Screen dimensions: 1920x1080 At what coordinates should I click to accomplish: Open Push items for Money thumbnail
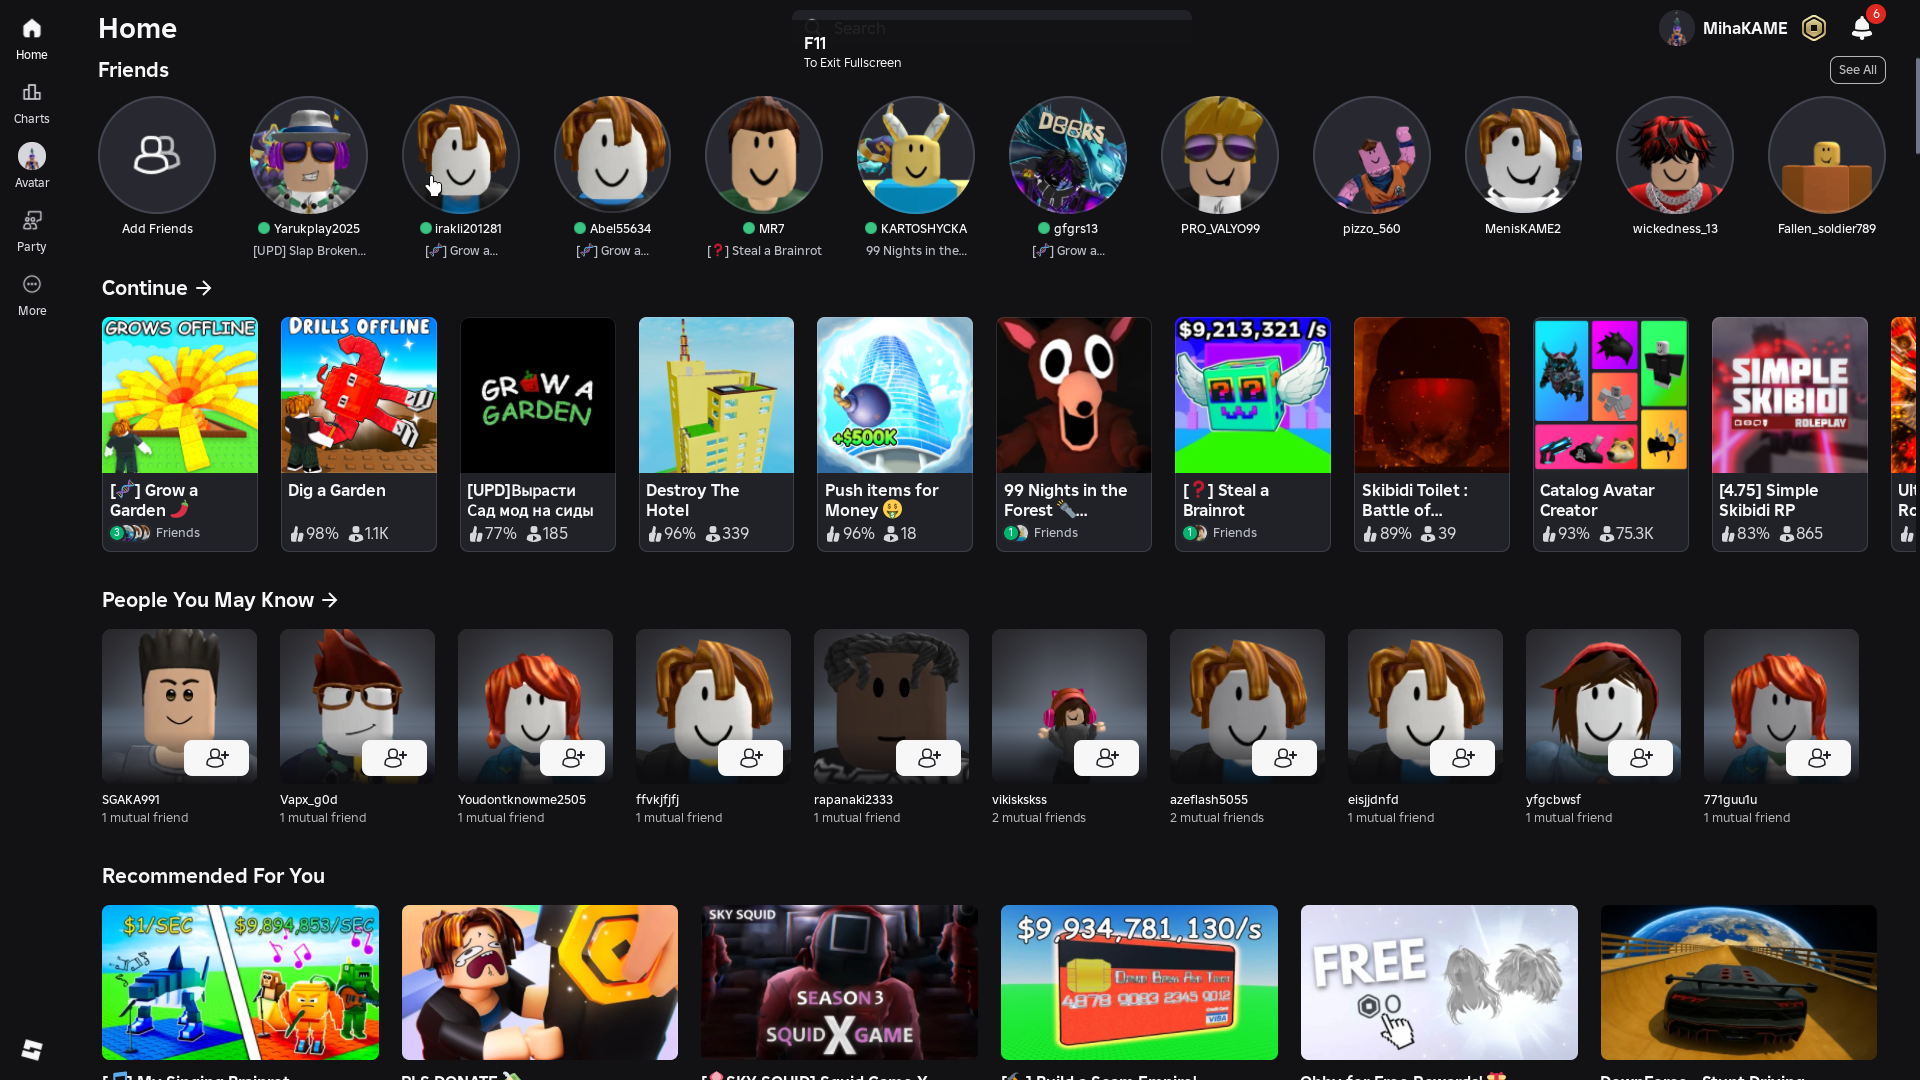[x=895, y=395]
